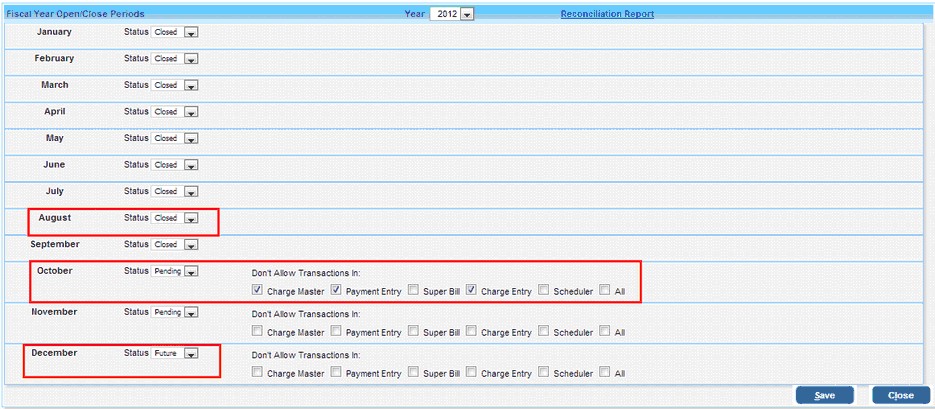This screenshot has height=409, width=935.
Task: Uncheck October Charge Master checkbox
Action: click(258, 291)
